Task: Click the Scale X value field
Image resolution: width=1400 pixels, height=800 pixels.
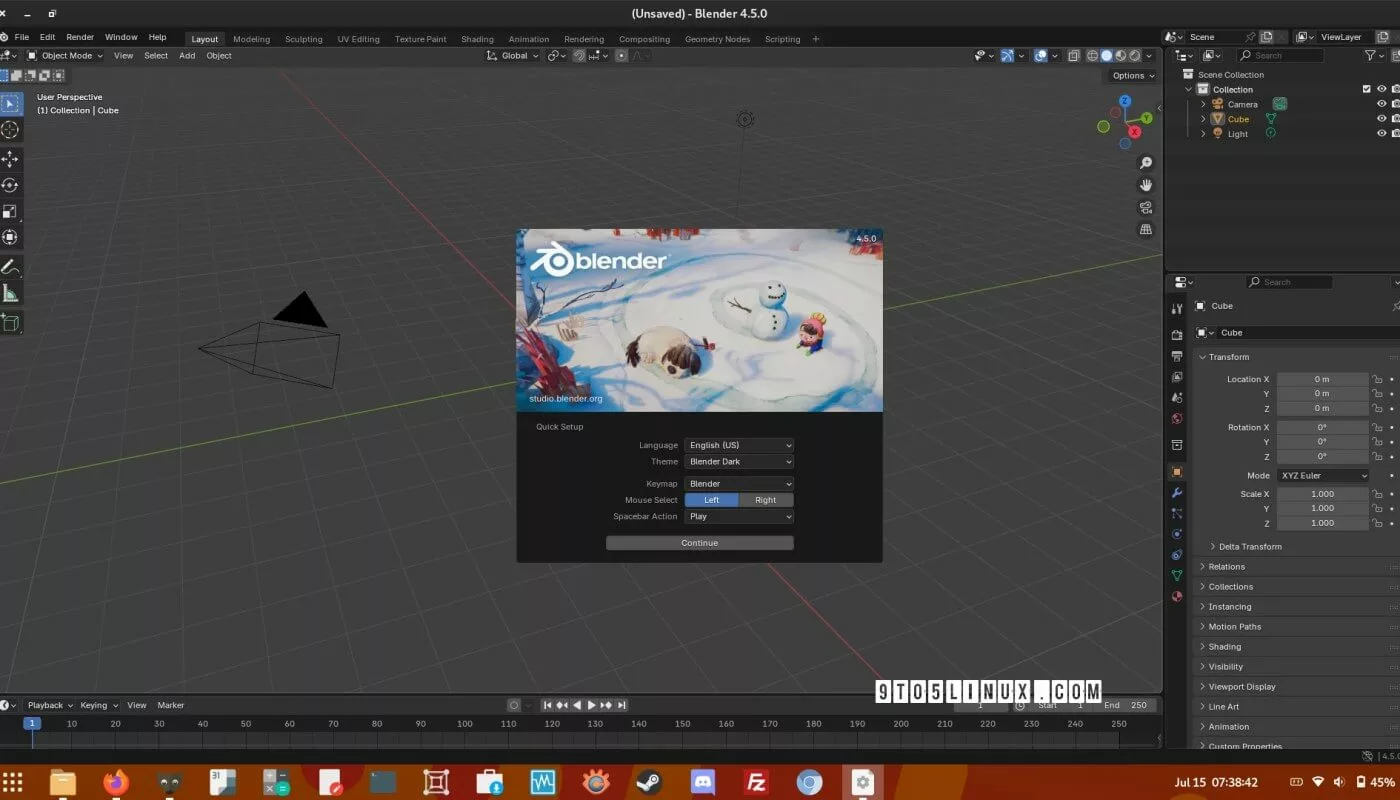Action: point(1322,494)
